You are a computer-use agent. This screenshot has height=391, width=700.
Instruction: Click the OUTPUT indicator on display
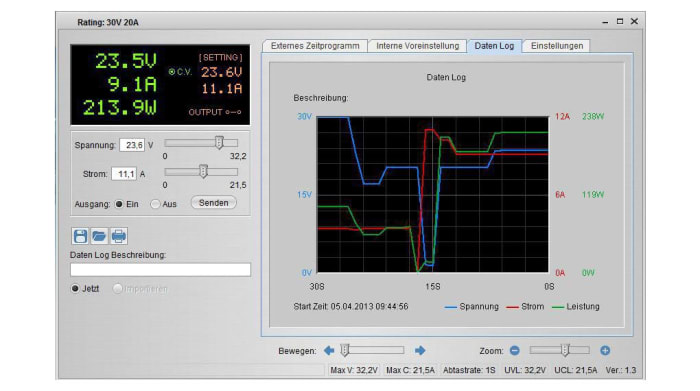coord(215,112)
